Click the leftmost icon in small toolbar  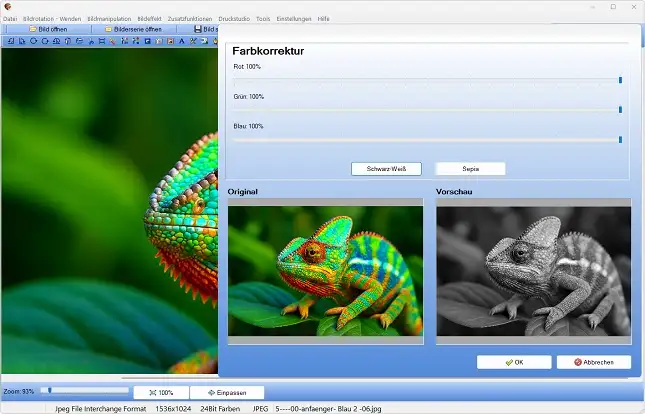tap(9, 41)
